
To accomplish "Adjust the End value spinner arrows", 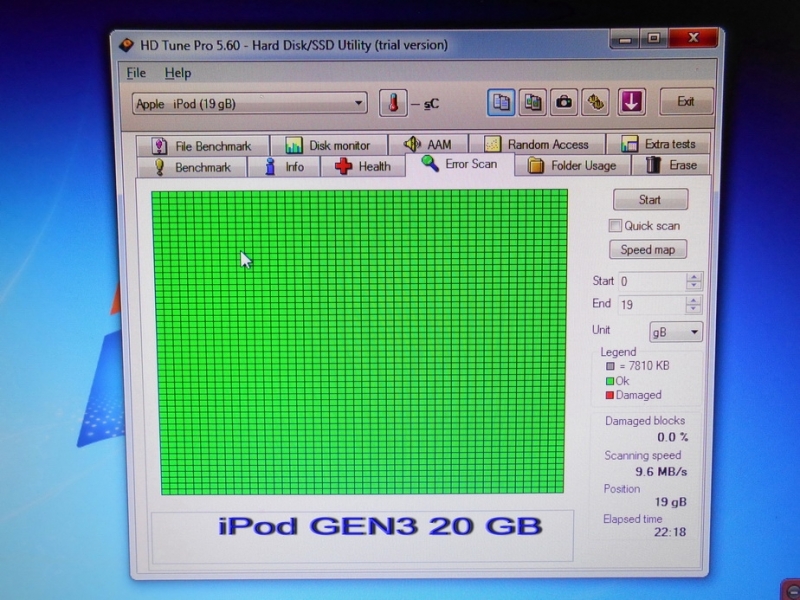I will click(x=695, y=305).
